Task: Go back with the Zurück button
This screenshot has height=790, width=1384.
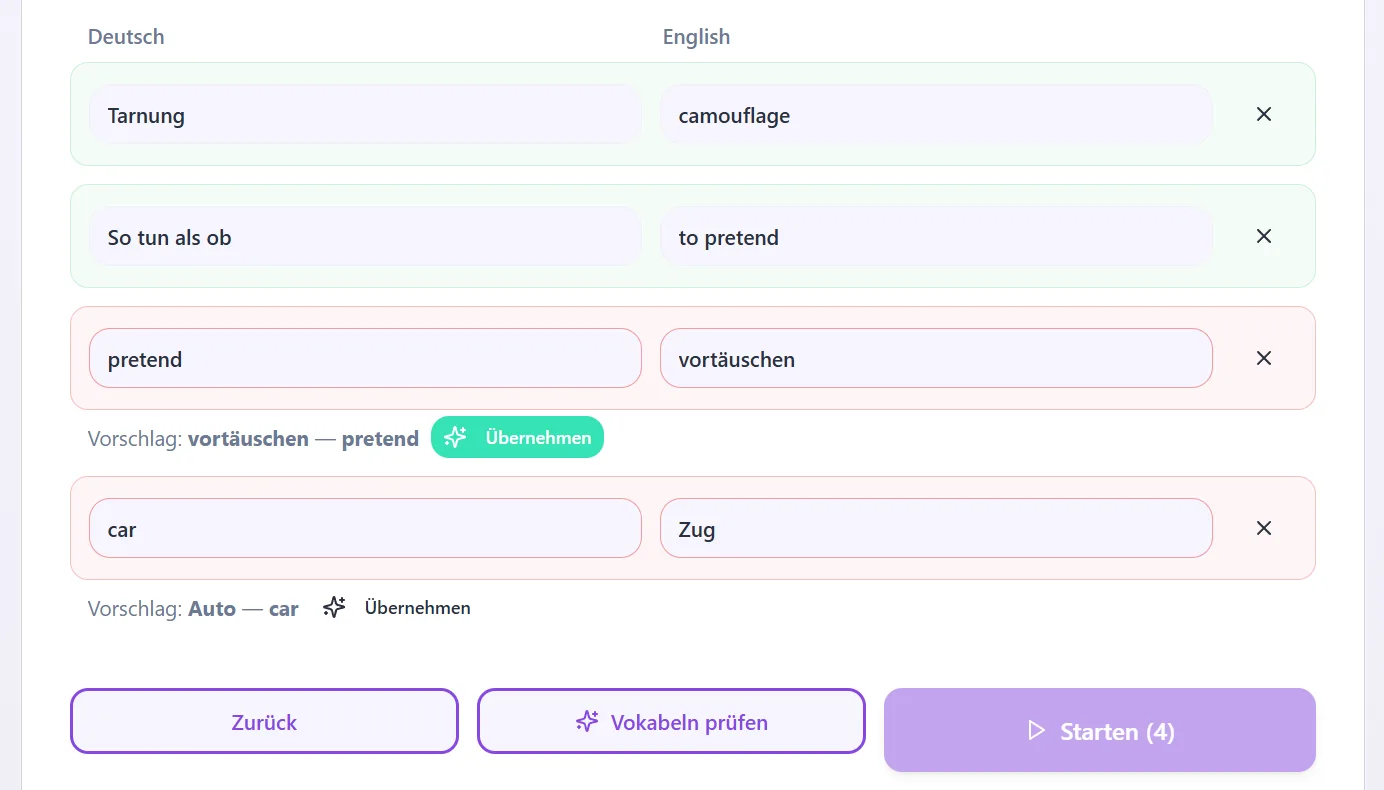Action: coord(264,721)
